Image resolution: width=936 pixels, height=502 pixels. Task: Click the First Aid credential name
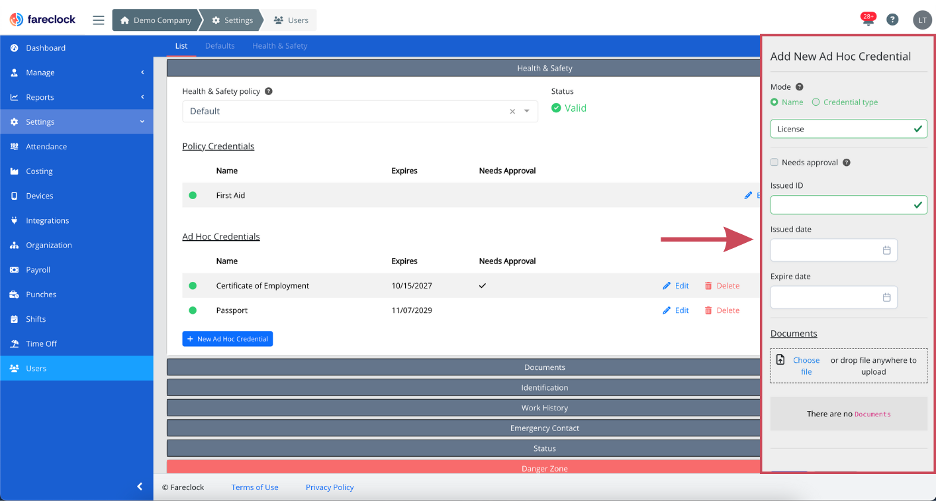tap(230, 195)
